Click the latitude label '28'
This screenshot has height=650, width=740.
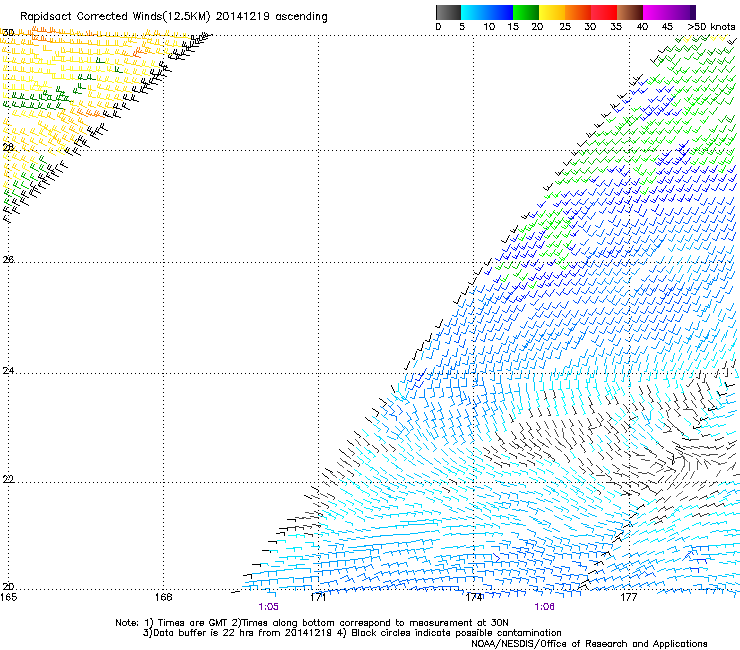pyautogui.click(x=8, y=147)
